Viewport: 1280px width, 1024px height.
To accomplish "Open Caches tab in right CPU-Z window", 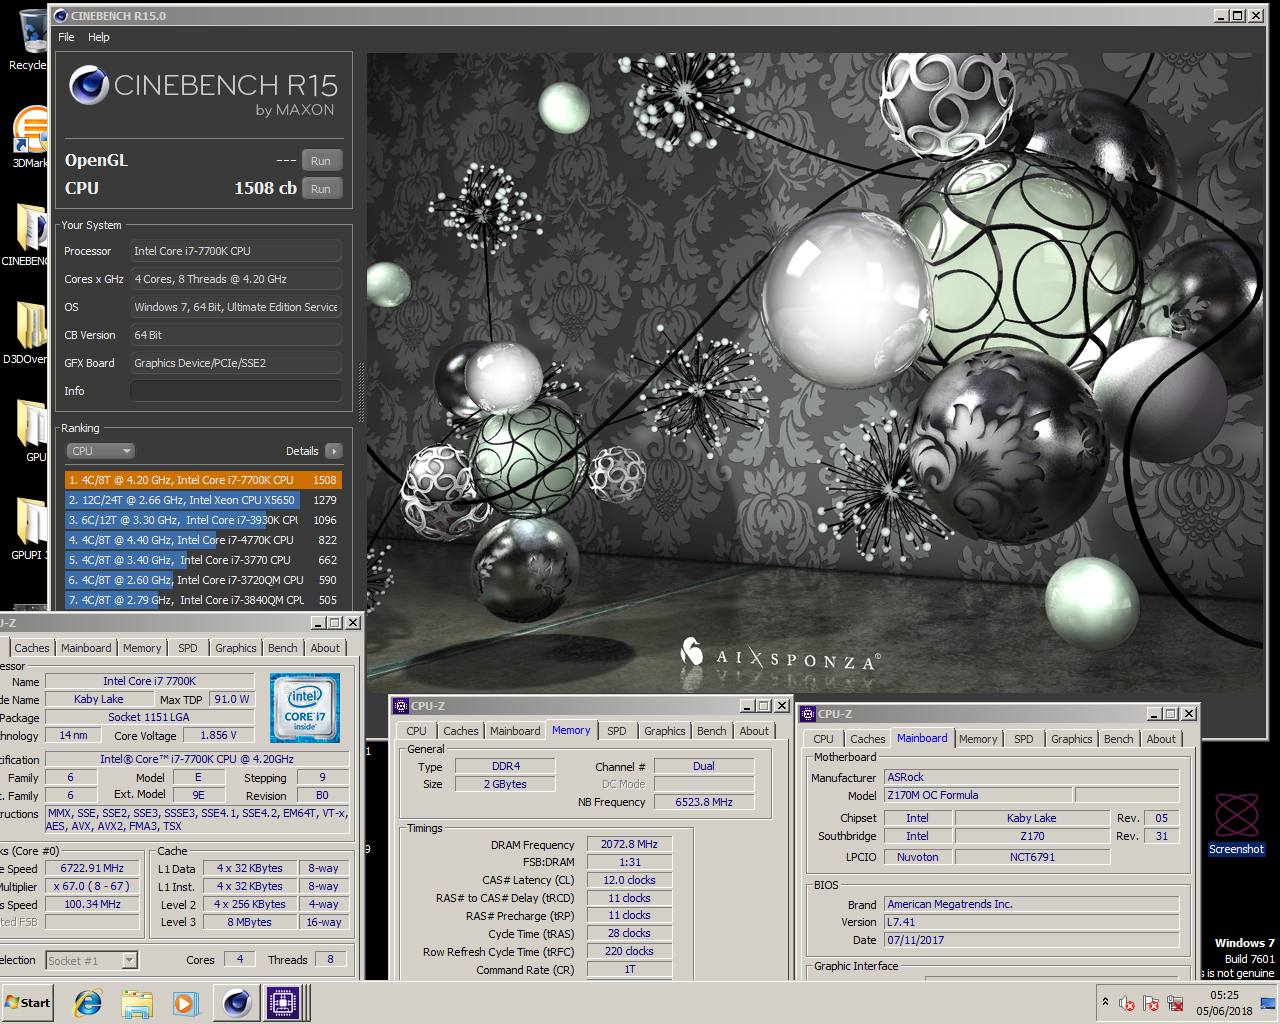I will click(x=868, y=739).
